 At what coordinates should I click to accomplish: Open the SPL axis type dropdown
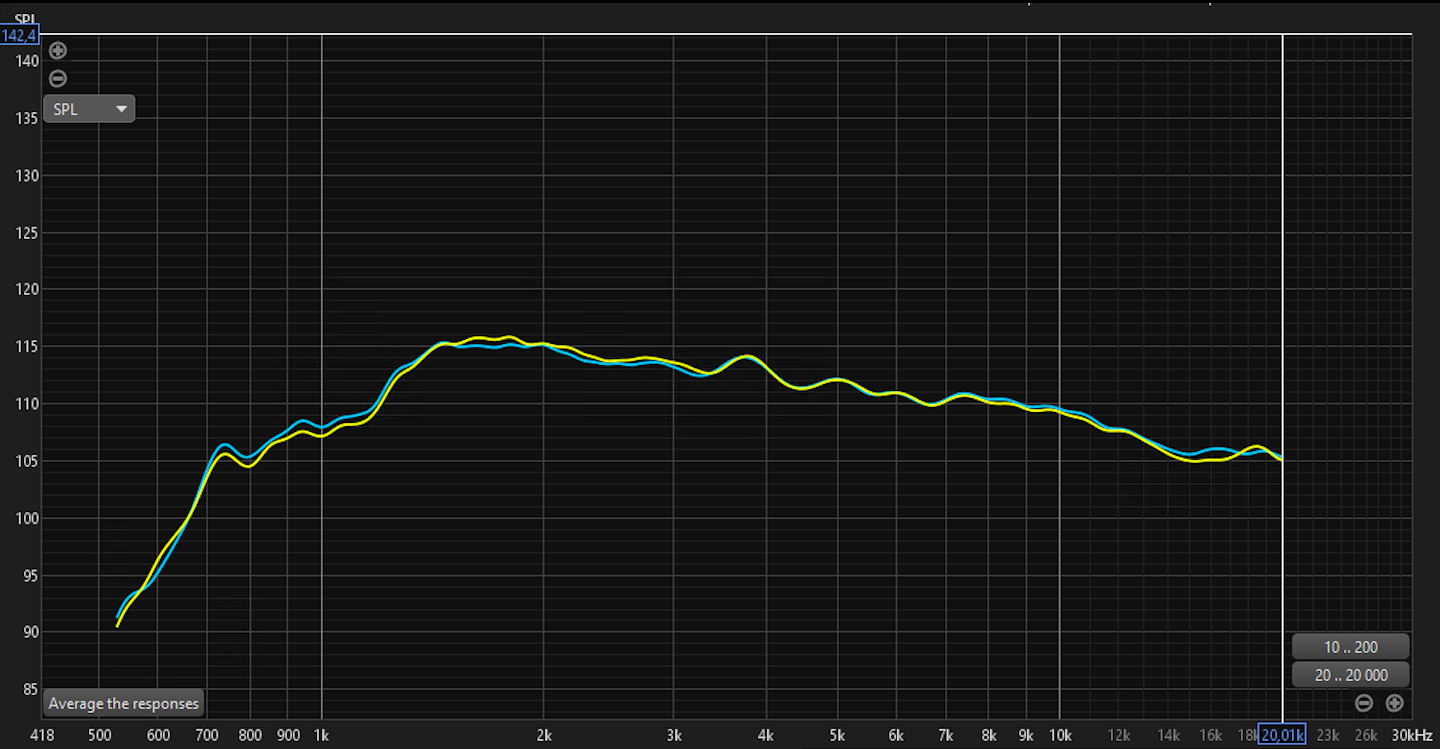point(89,109)
